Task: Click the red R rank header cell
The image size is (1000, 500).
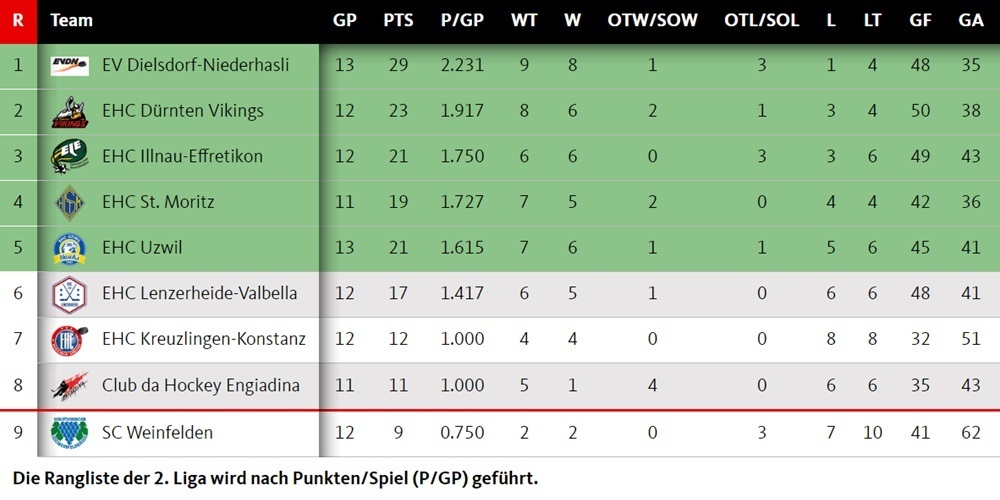Action: (18, 20)
